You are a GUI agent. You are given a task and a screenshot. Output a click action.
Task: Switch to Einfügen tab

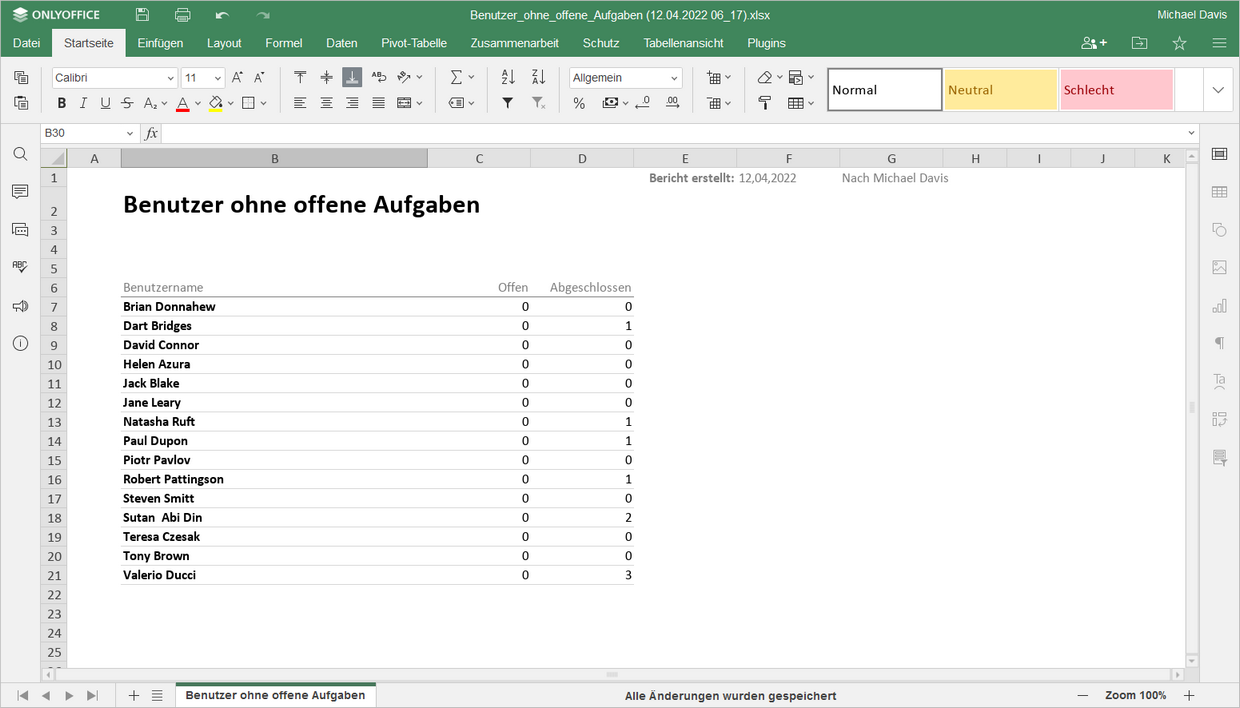(160, 43)
